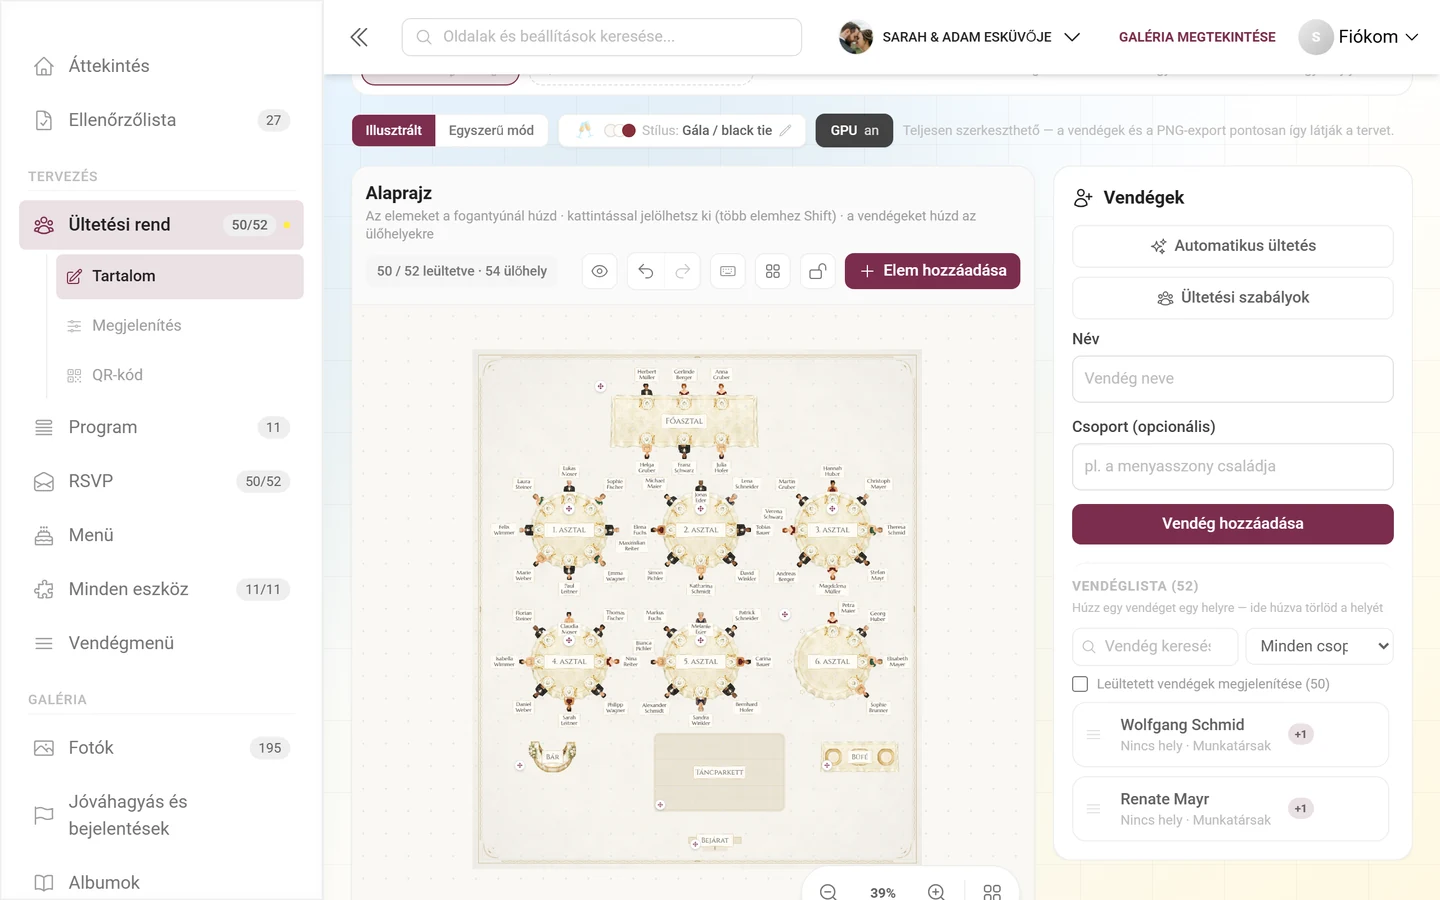Click the unlock padlock icon

818,271
